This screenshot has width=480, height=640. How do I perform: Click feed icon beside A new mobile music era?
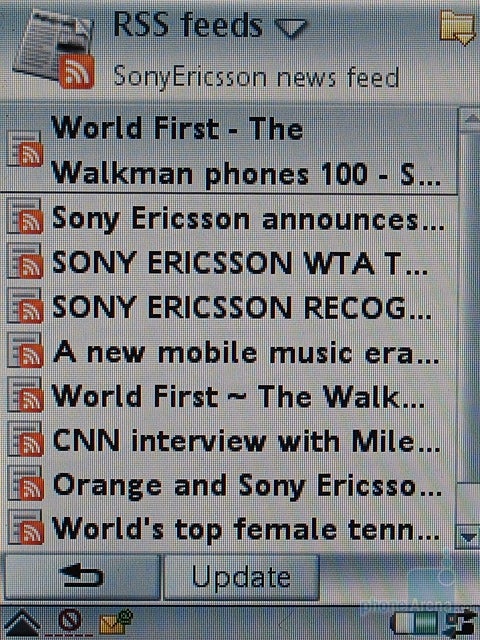click(25, 350)
